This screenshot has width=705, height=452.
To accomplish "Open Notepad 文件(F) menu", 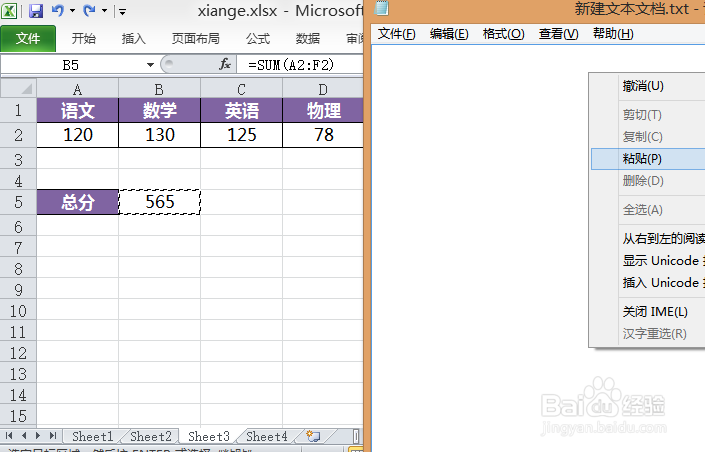I will [x=396, y=34].
